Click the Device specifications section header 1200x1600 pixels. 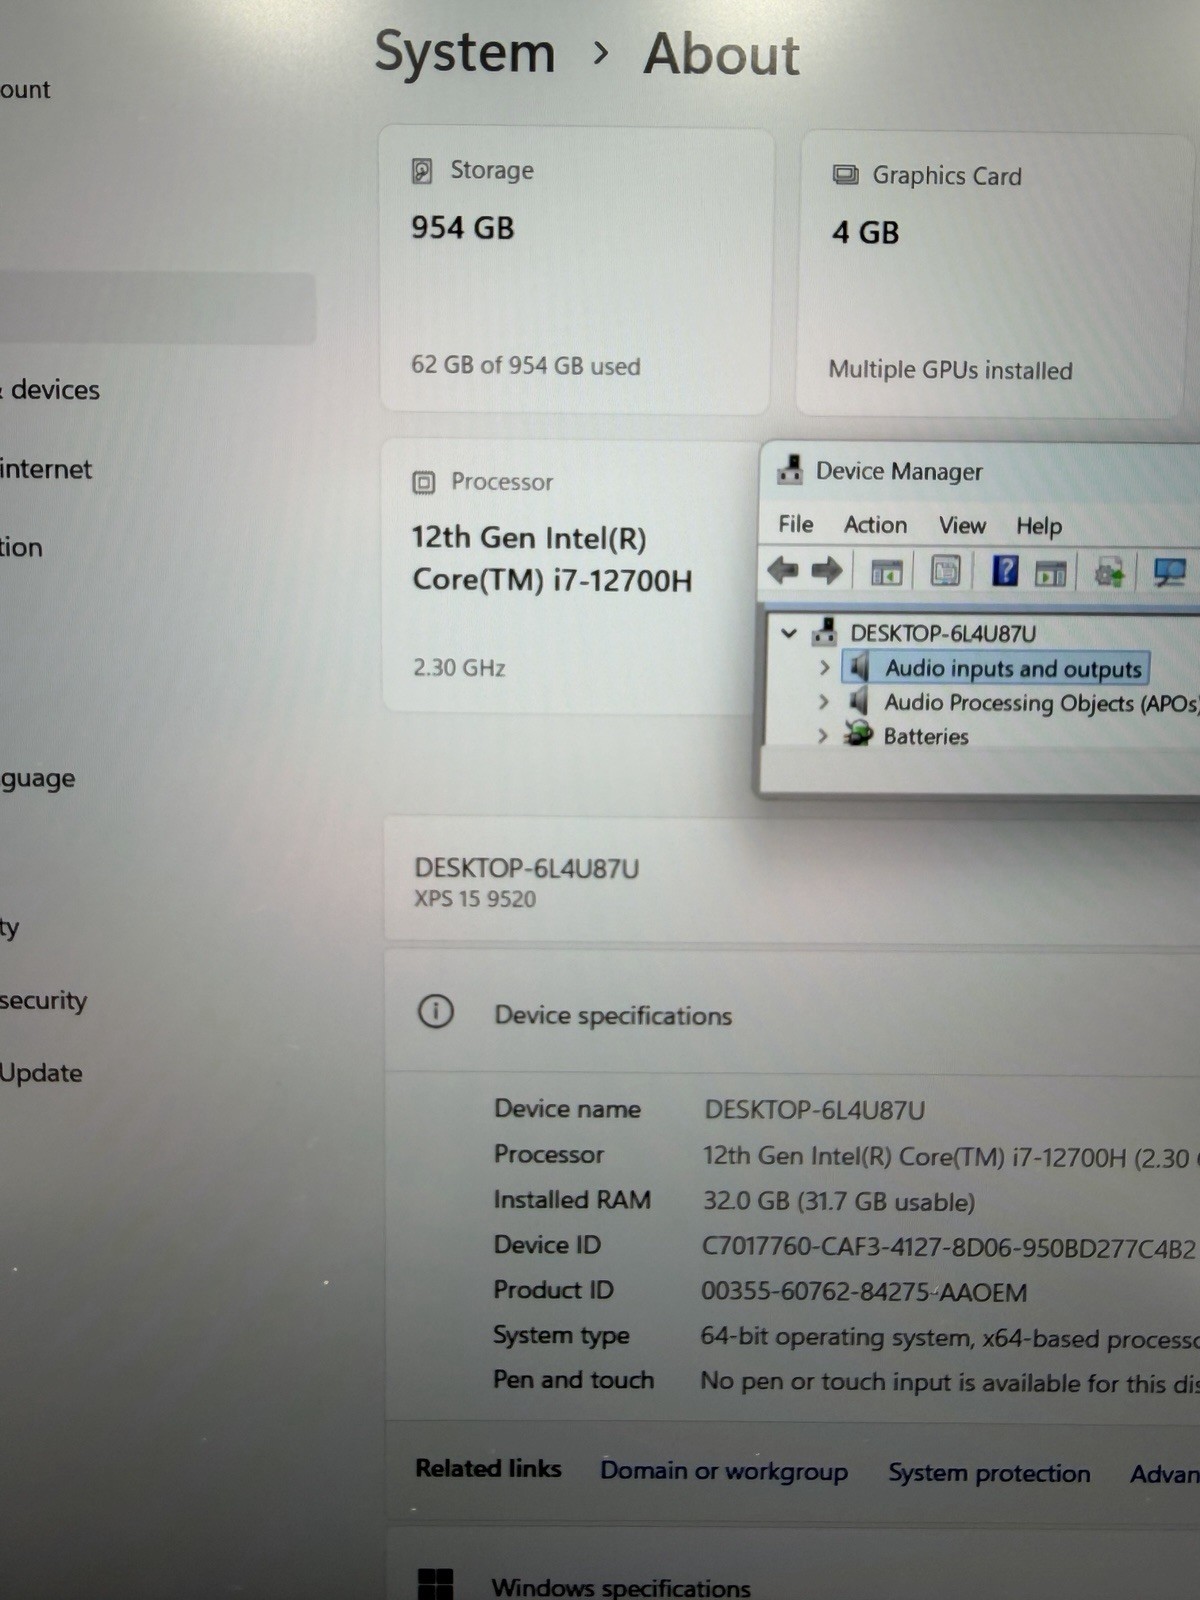coord(792,1012)
